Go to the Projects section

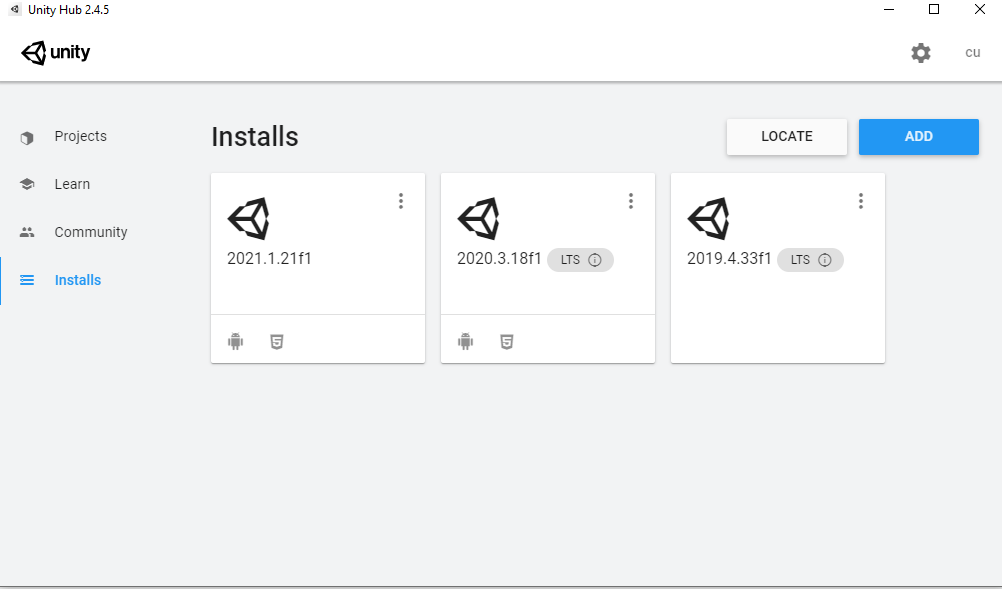tap(81, 136)
